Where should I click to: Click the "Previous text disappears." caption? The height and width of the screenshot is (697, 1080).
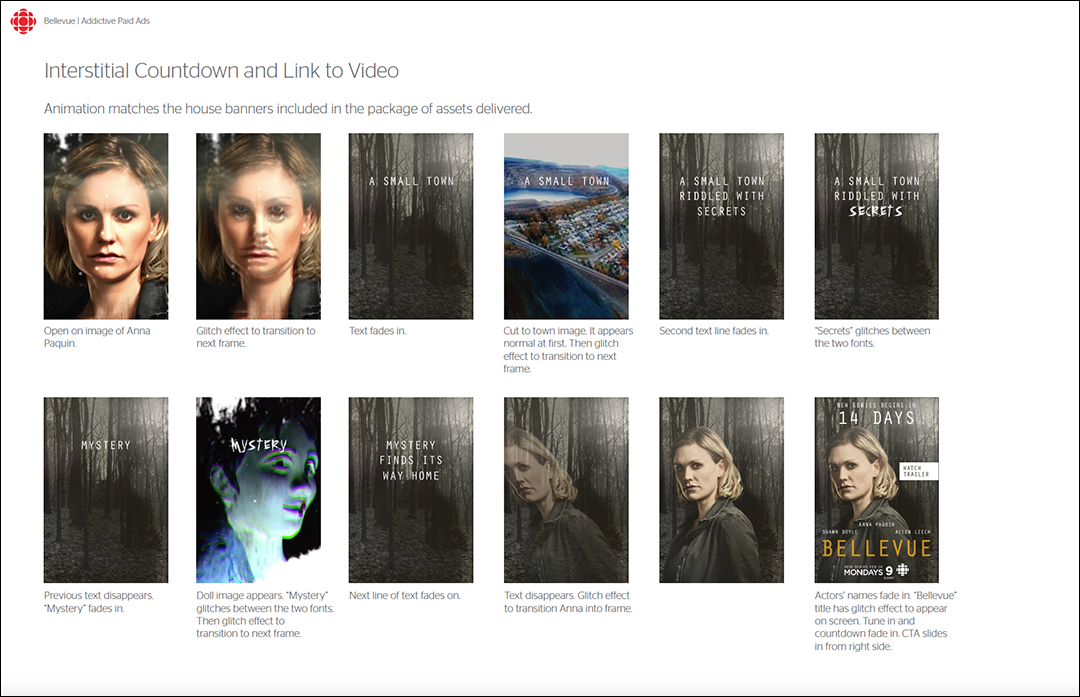[x=98, y=602]
